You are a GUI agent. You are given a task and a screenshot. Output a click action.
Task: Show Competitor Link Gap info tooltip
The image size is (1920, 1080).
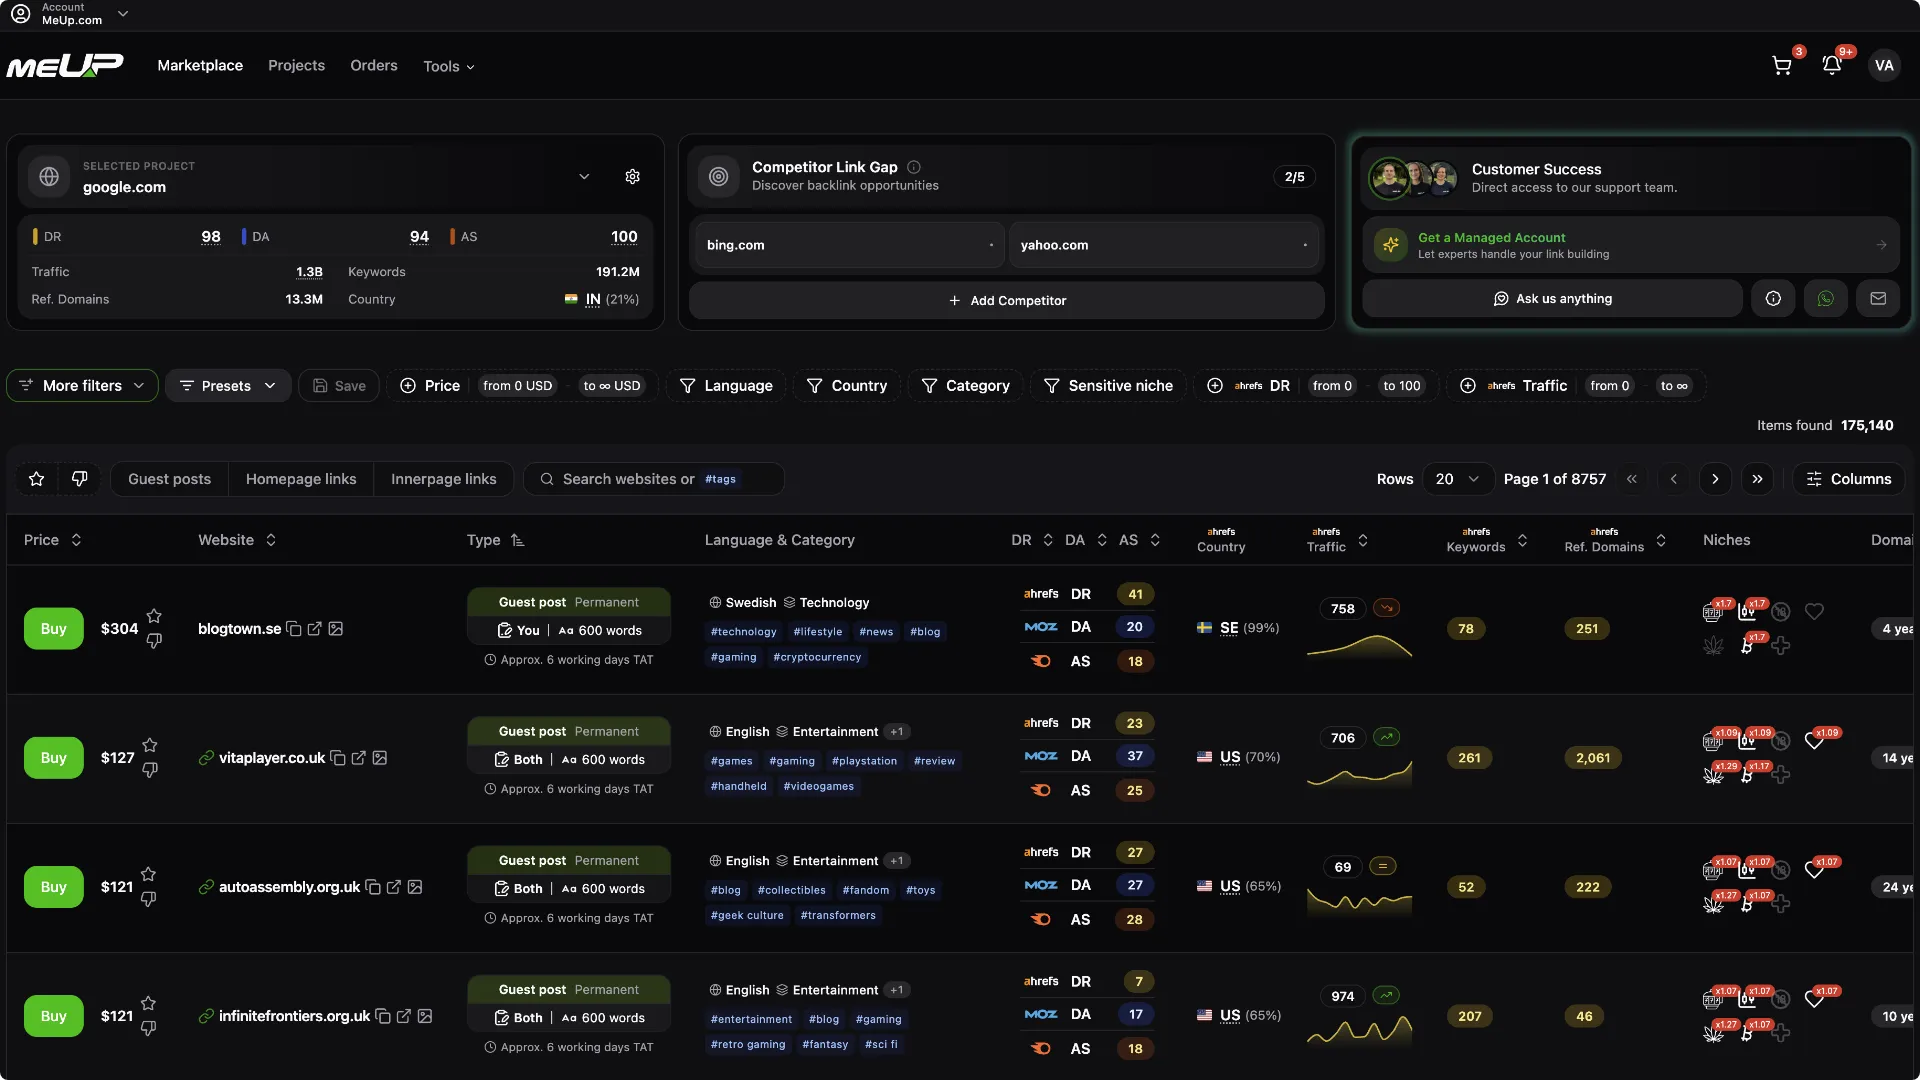(x=914, y=167)
